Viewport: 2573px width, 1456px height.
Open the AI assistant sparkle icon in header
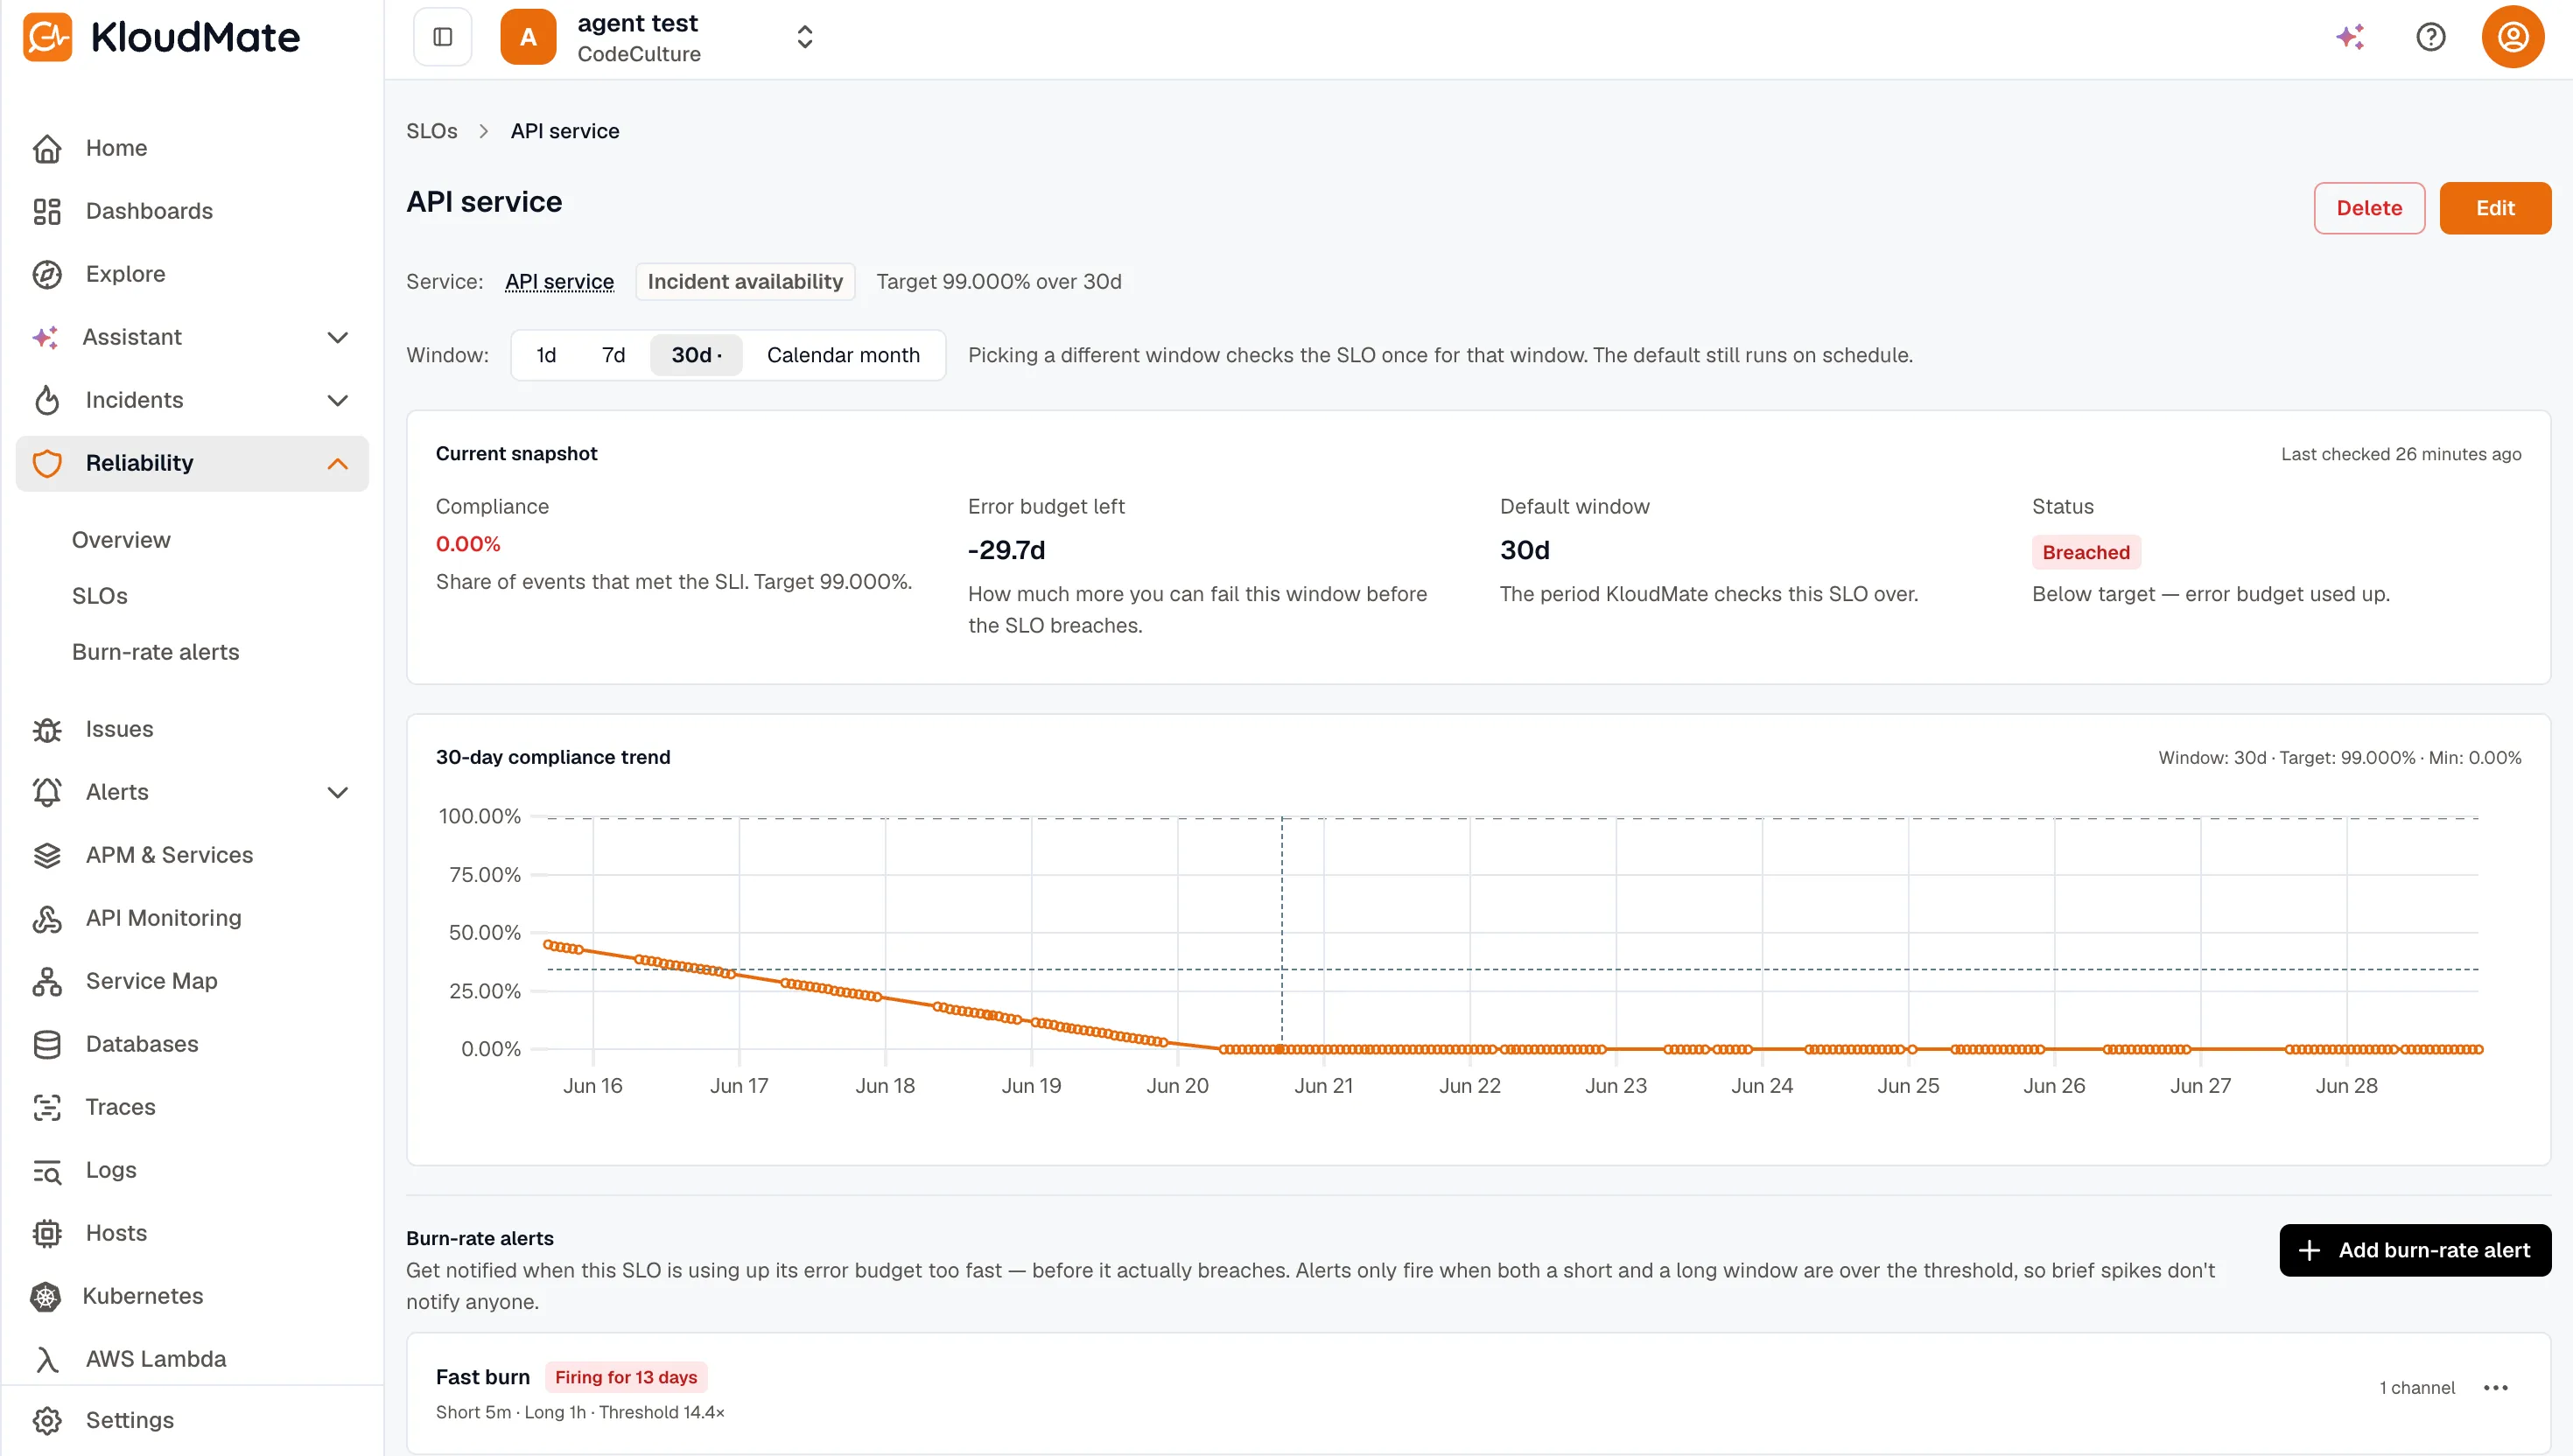tap(2350, 37)
